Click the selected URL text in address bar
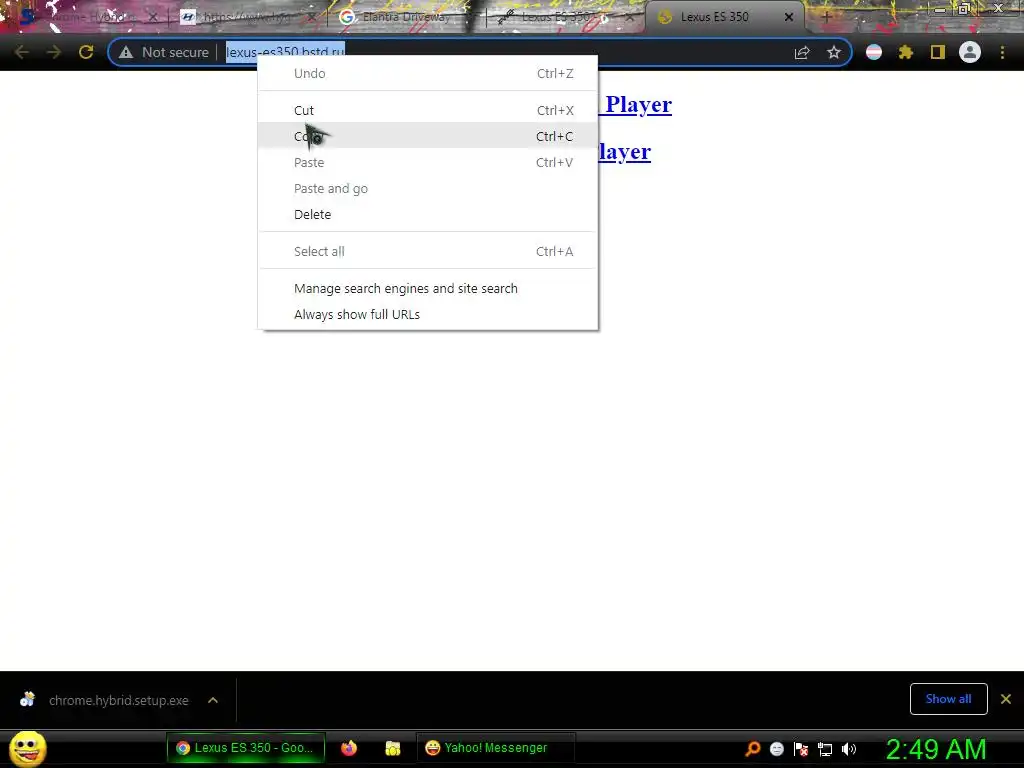 point(285,52)
